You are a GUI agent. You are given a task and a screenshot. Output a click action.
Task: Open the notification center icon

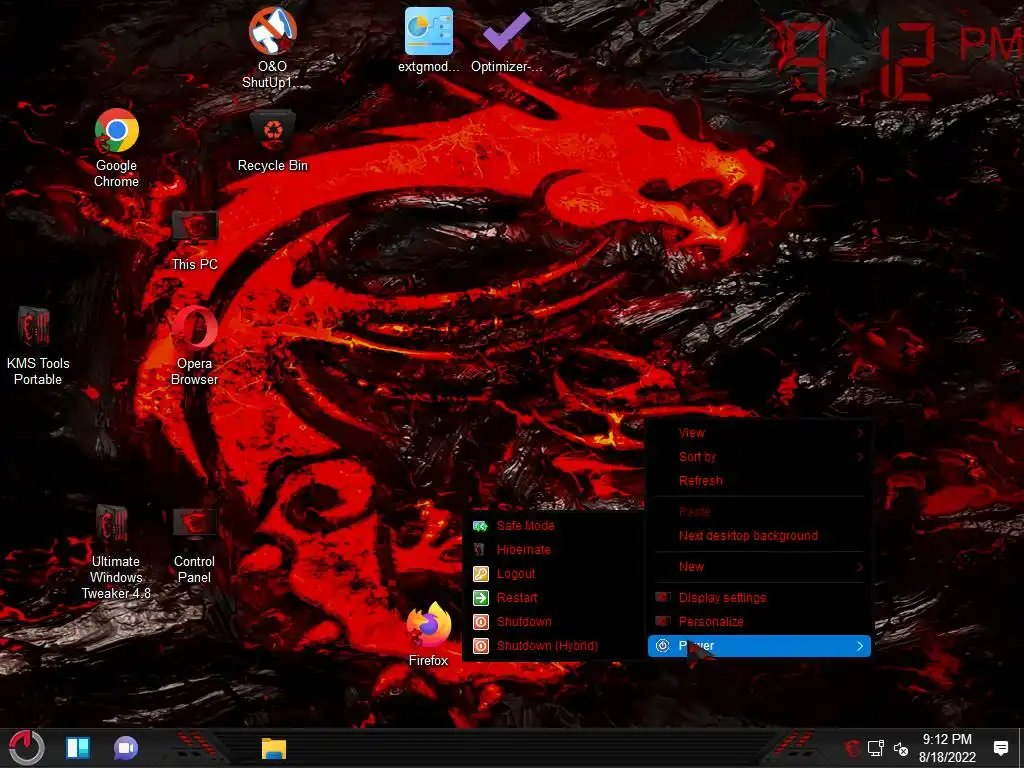click(1000, 748)
